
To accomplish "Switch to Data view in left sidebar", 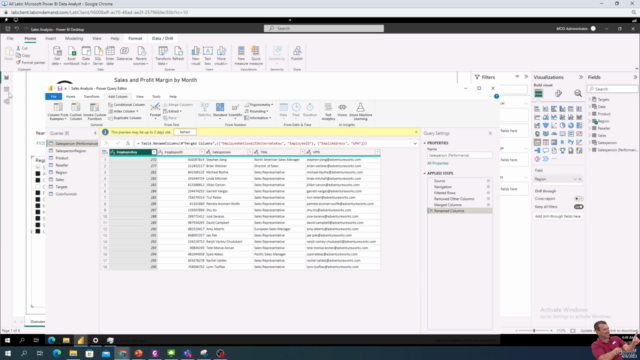I will click(7, 89).
